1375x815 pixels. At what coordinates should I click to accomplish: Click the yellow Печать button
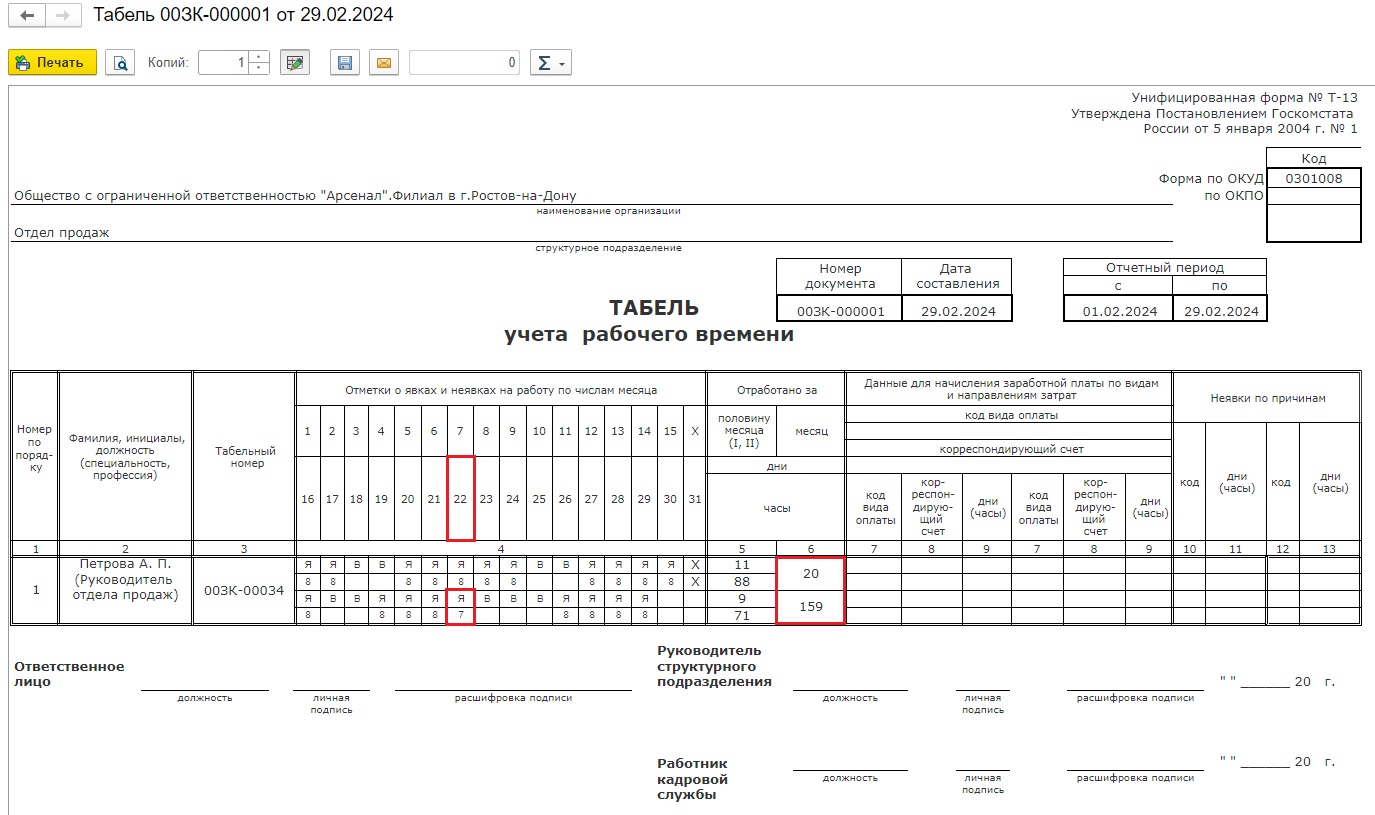[52, 62]
